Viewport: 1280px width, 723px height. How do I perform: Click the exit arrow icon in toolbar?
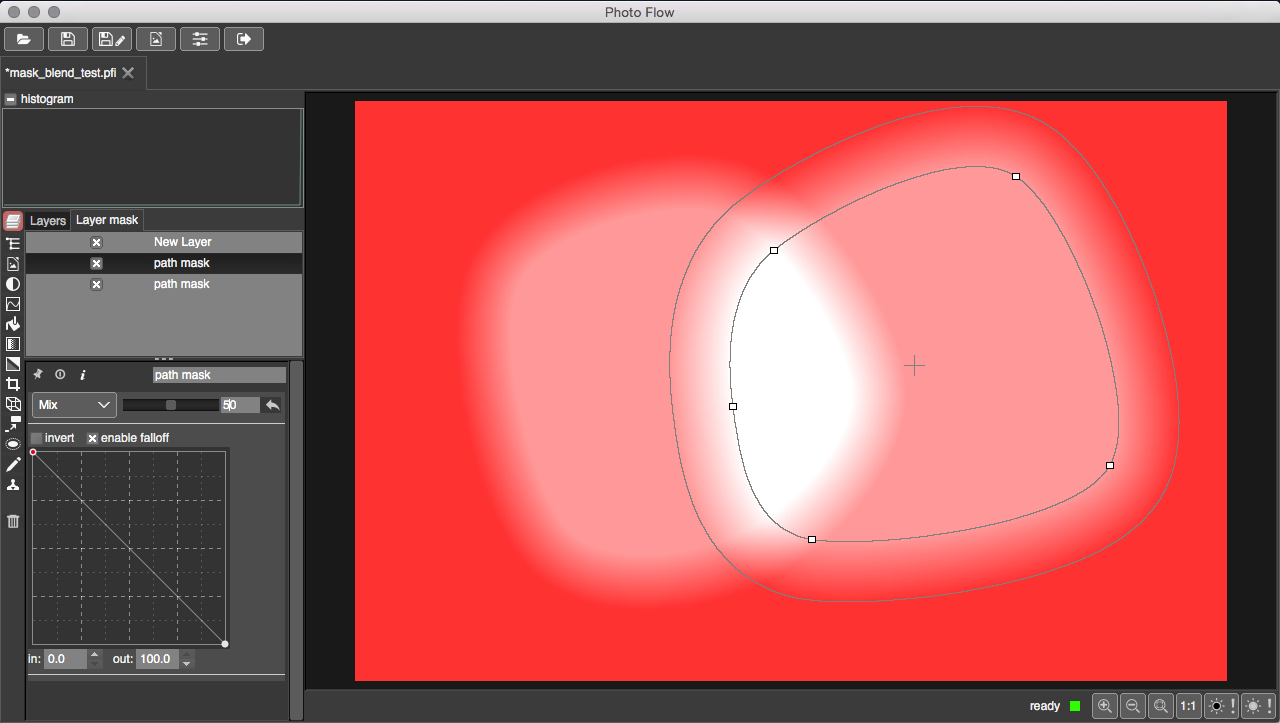[244, 39]
